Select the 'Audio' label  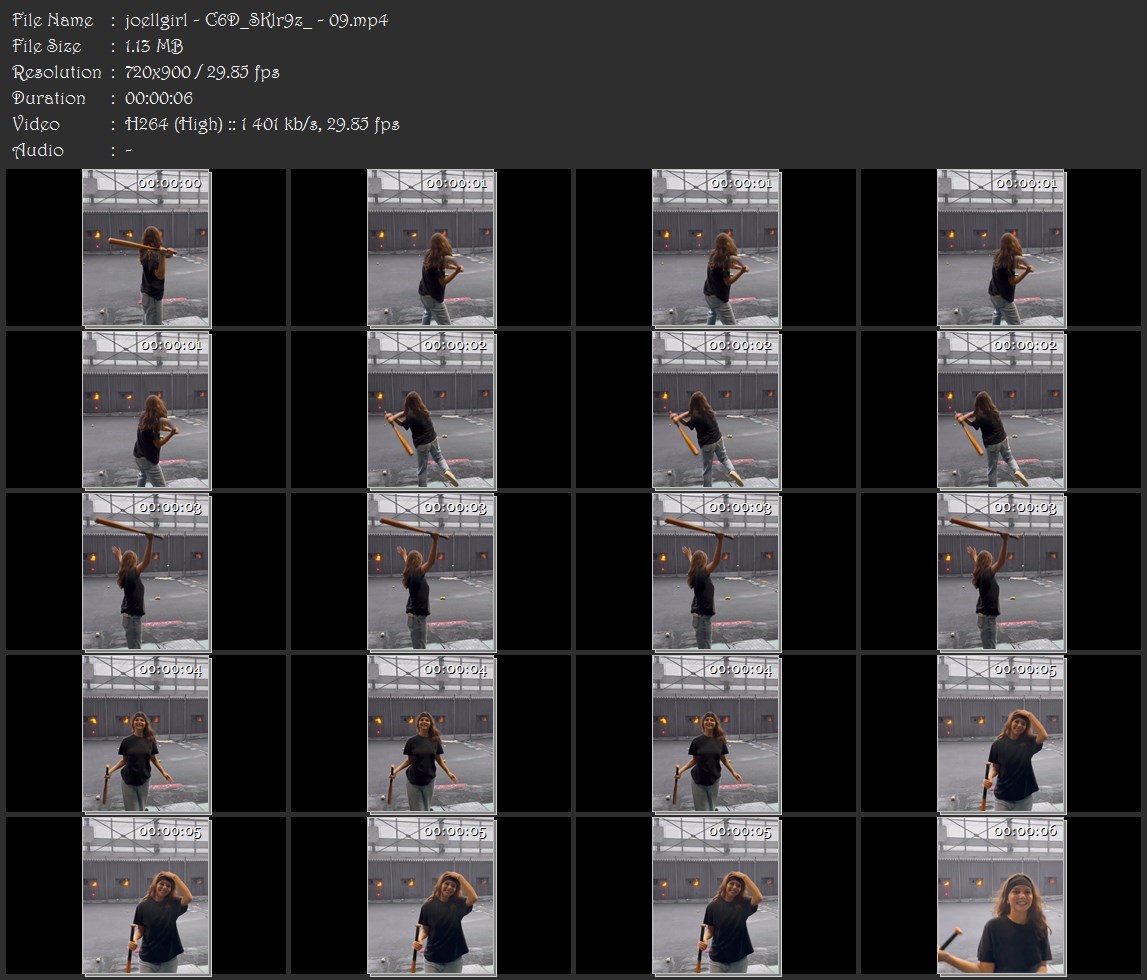[x=38, y=150]
